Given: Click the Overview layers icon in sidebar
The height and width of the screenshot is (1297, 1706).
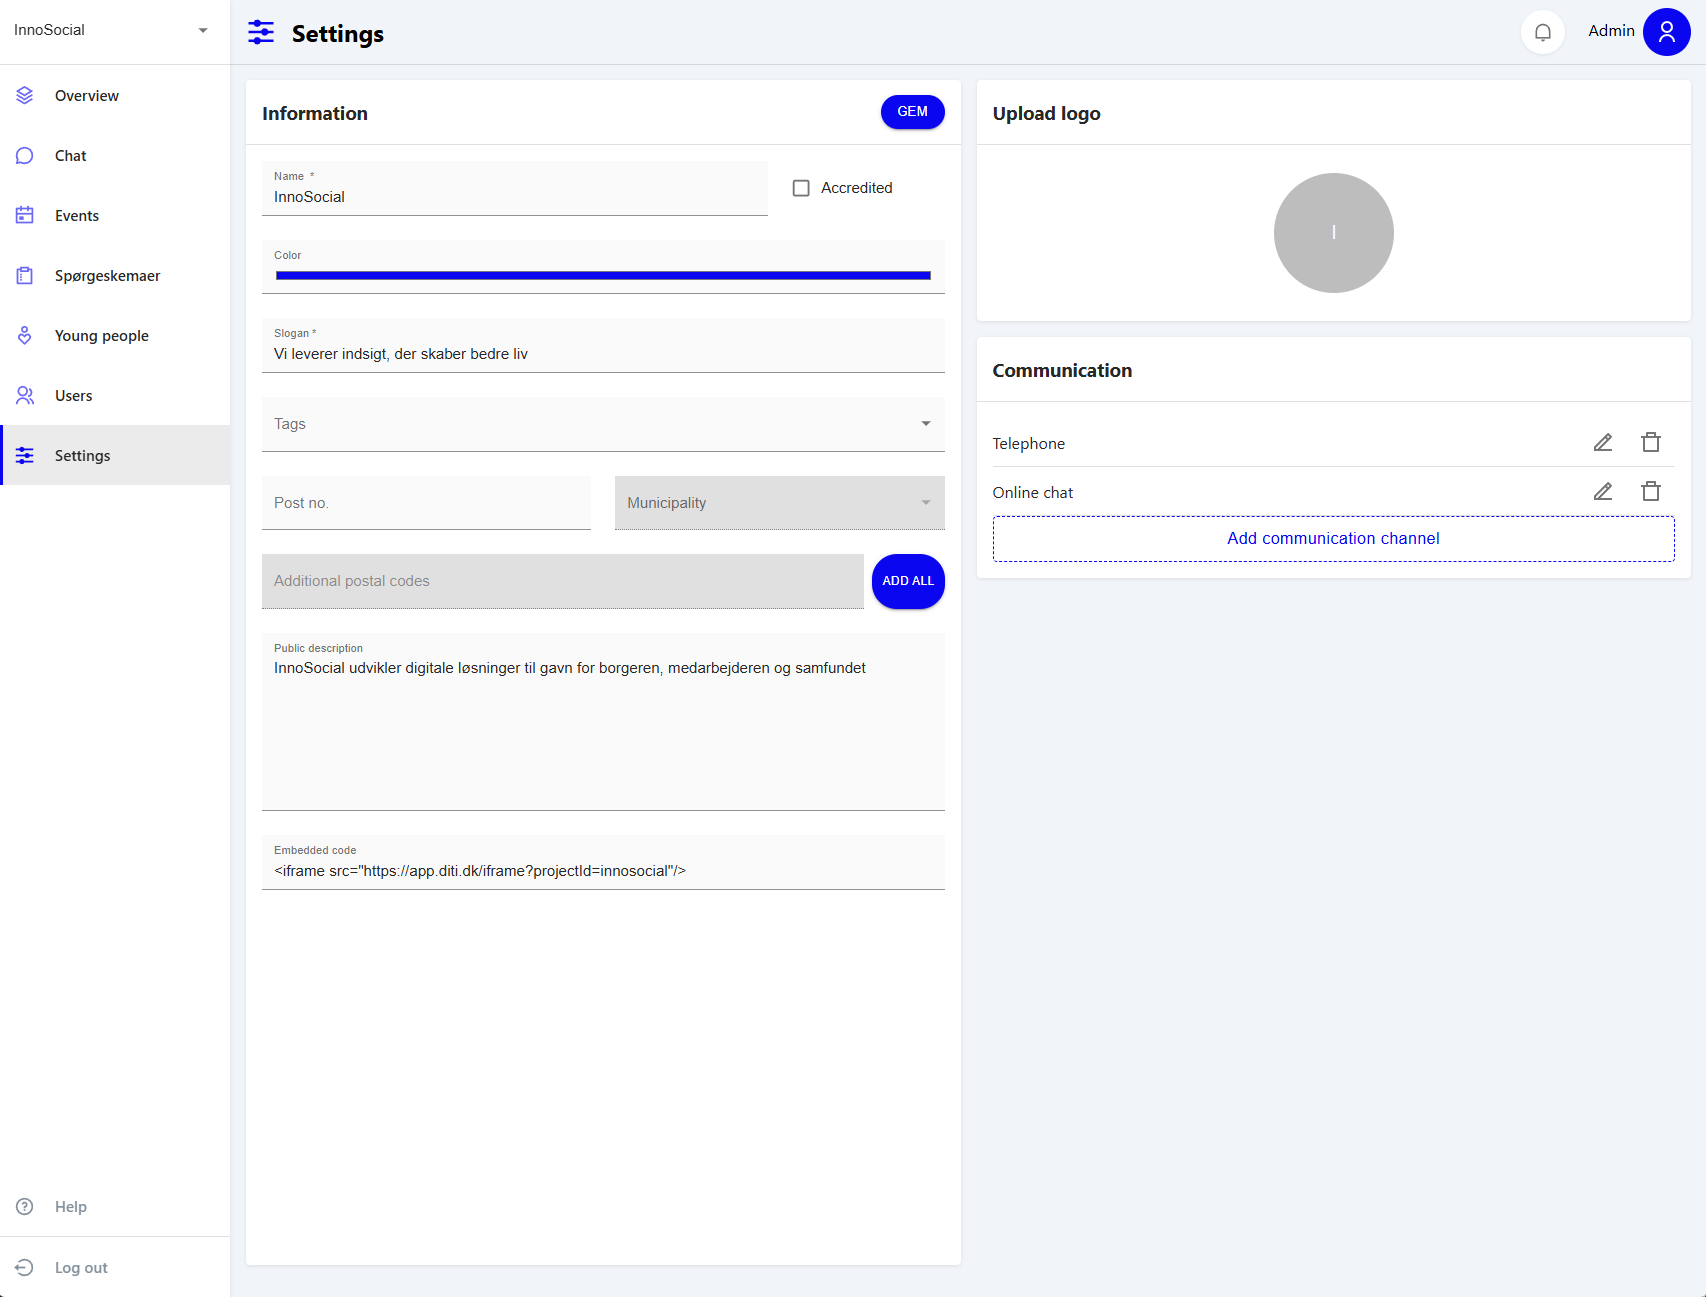Looking at the screenshot, I should 25,95.
